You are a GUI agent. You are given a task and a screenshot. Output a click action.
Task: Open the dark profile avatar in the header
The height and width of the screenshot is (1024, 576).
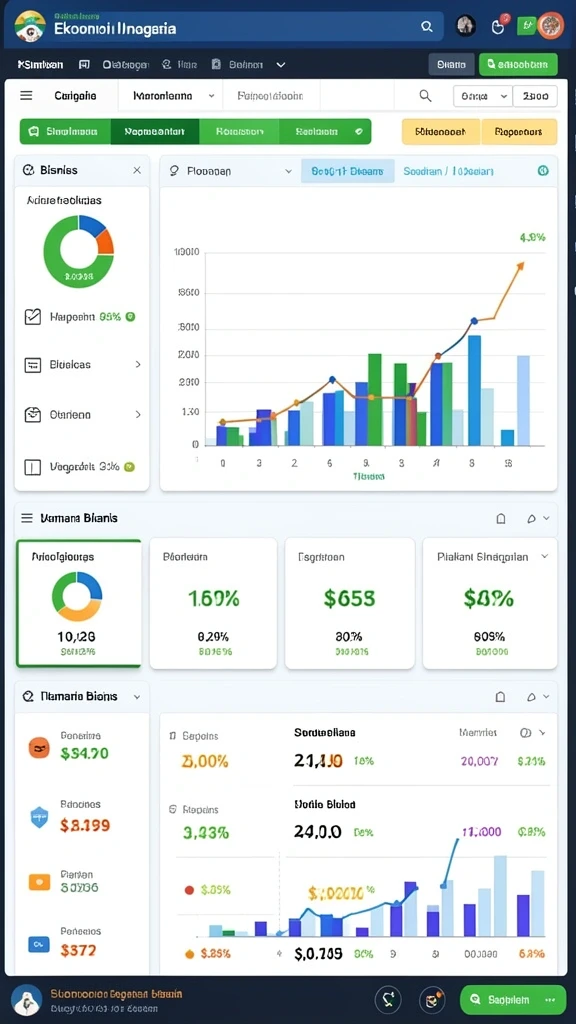tap(466, 25)
